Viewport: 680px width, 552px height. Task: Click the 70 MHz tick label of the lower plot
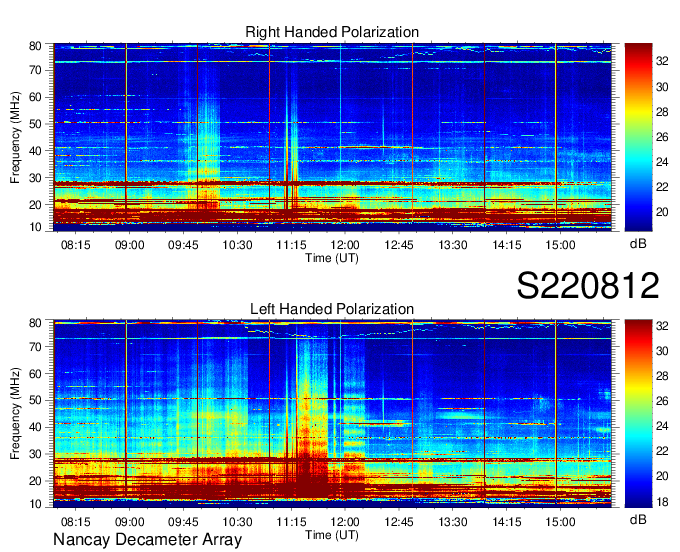point(35,347)
